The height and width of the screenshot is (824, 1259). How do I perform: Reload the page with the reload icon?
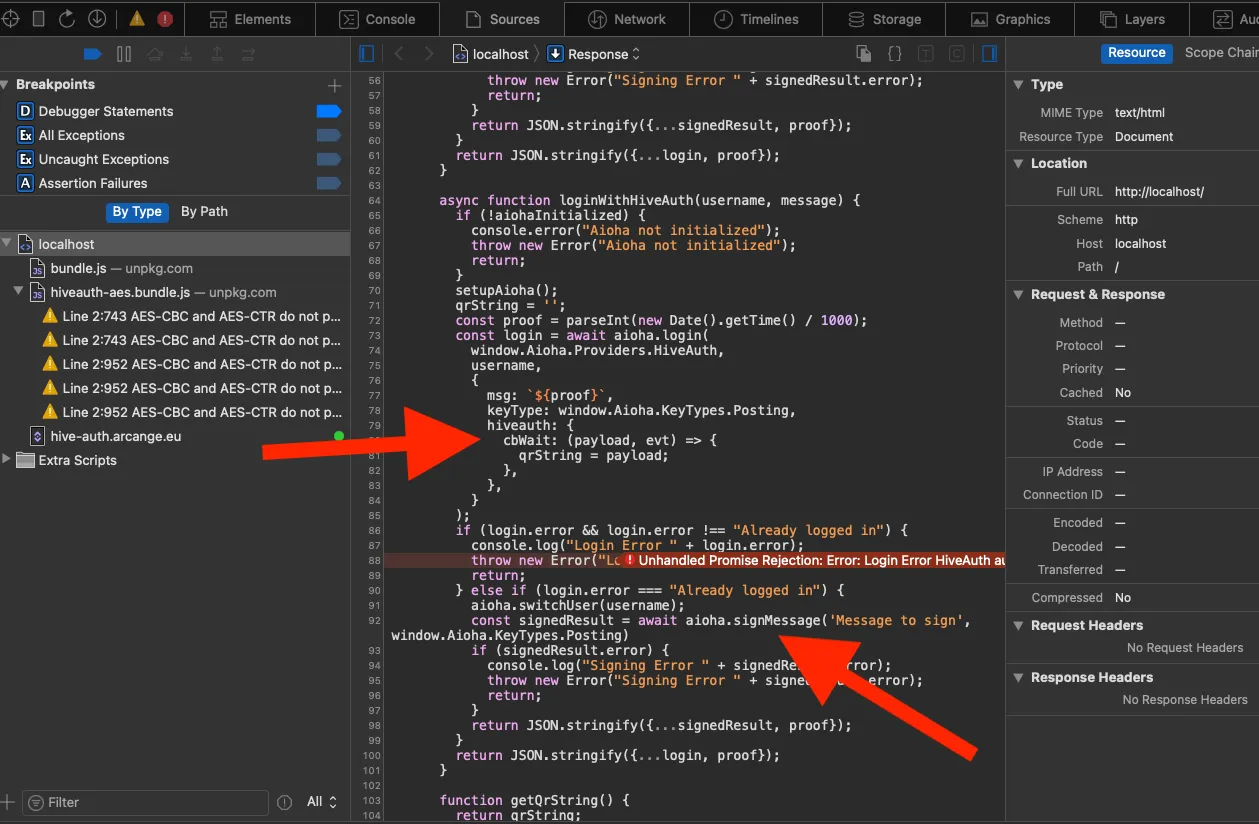coord(67,18)
